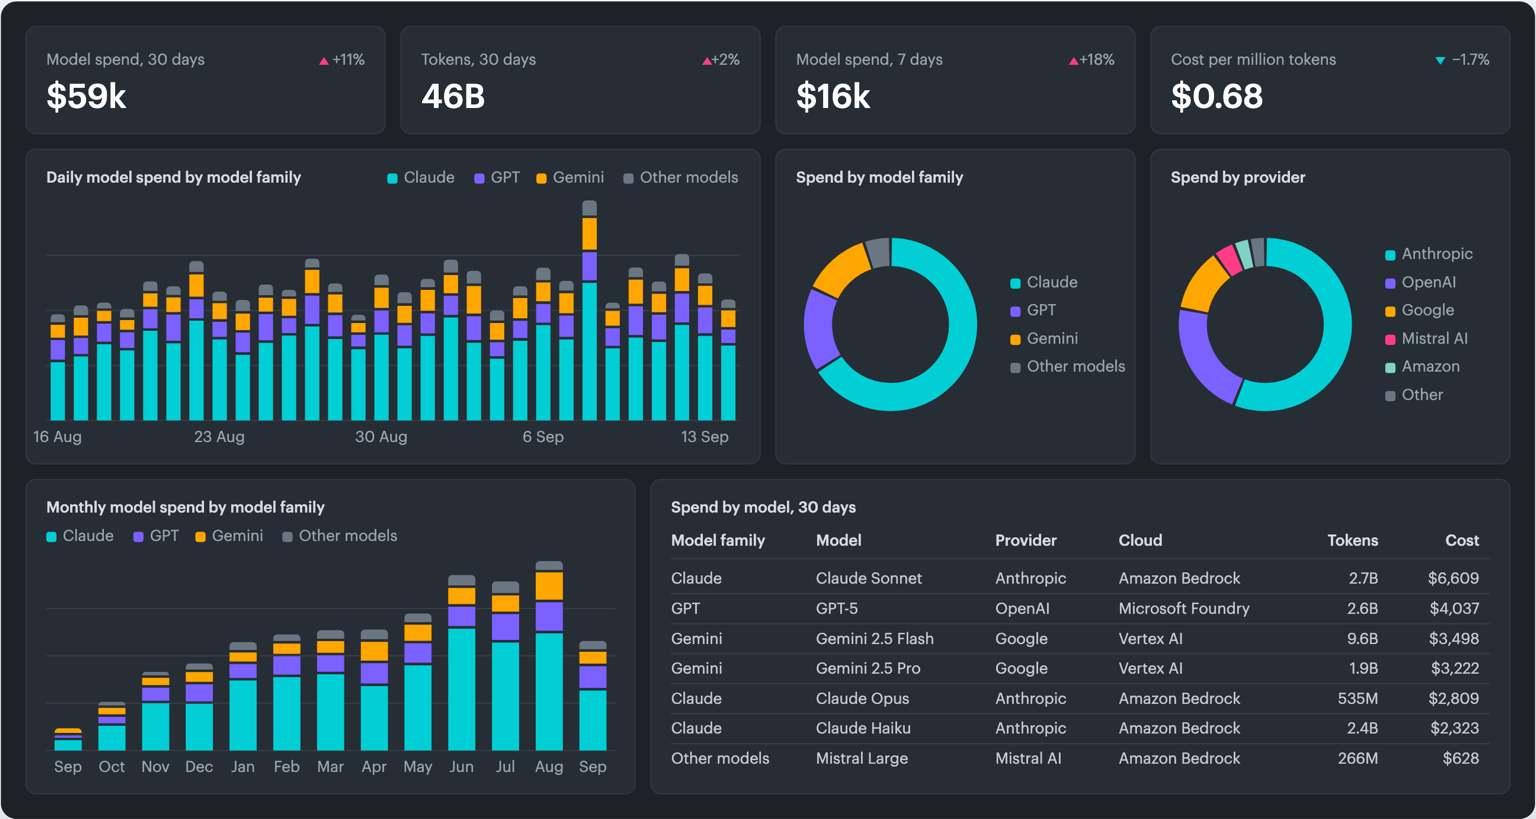The height and width of the screenshot is (819, 1536).
Task: Select Gemini label in Spend by model family legend
Action: click(1052, 338)
